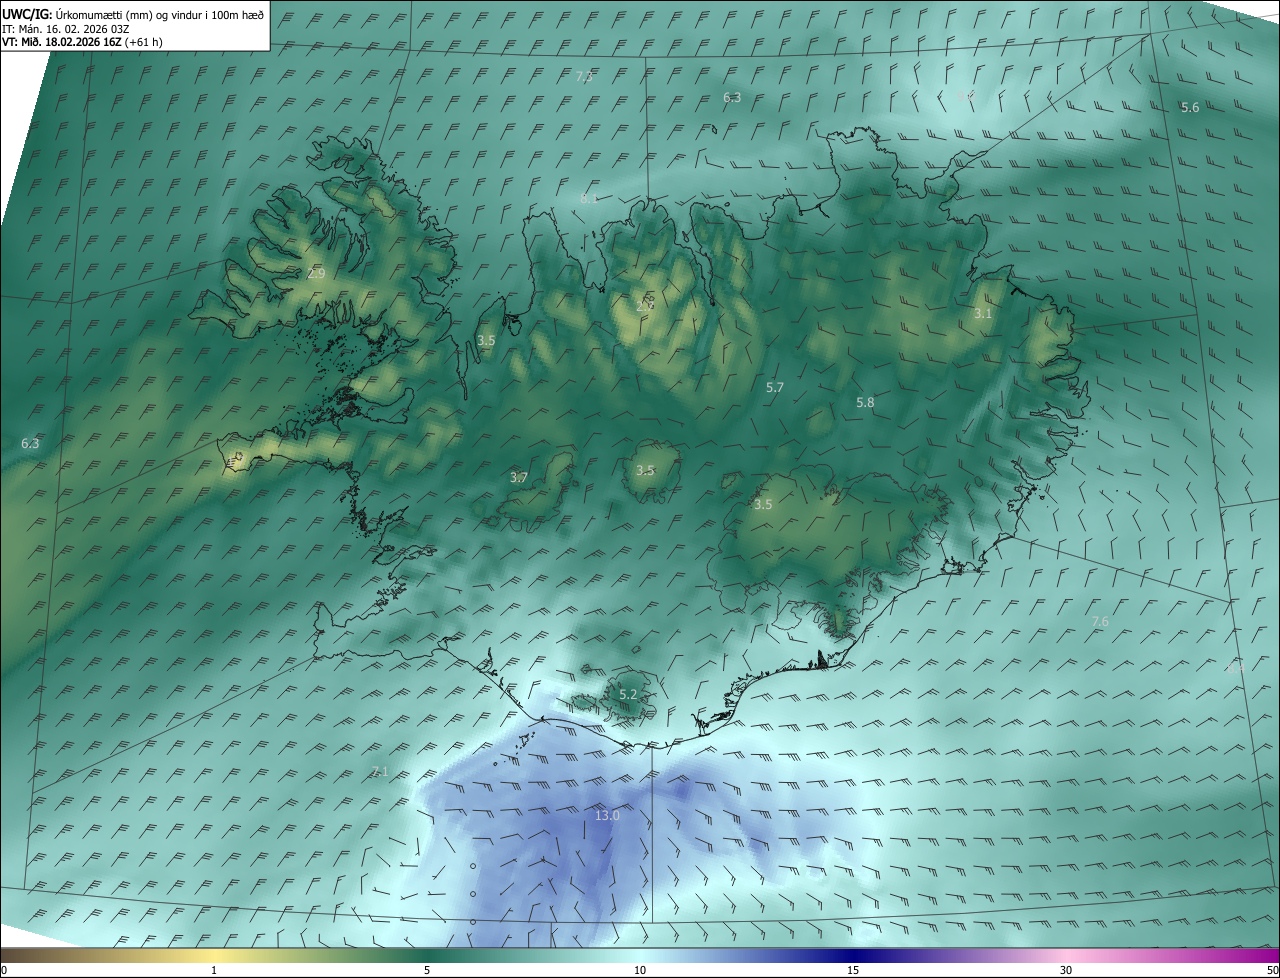Click the "UWC/IG: Úrkomumætti (mm) og vindur" title

133,15
